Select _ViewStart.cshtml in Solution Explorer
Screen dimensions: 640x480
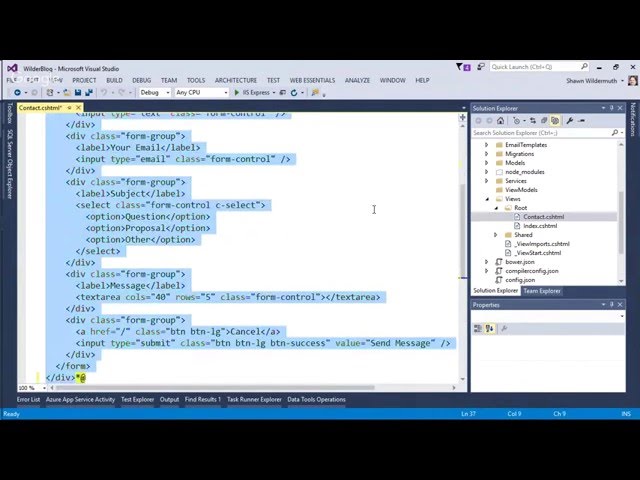point(538,253)
